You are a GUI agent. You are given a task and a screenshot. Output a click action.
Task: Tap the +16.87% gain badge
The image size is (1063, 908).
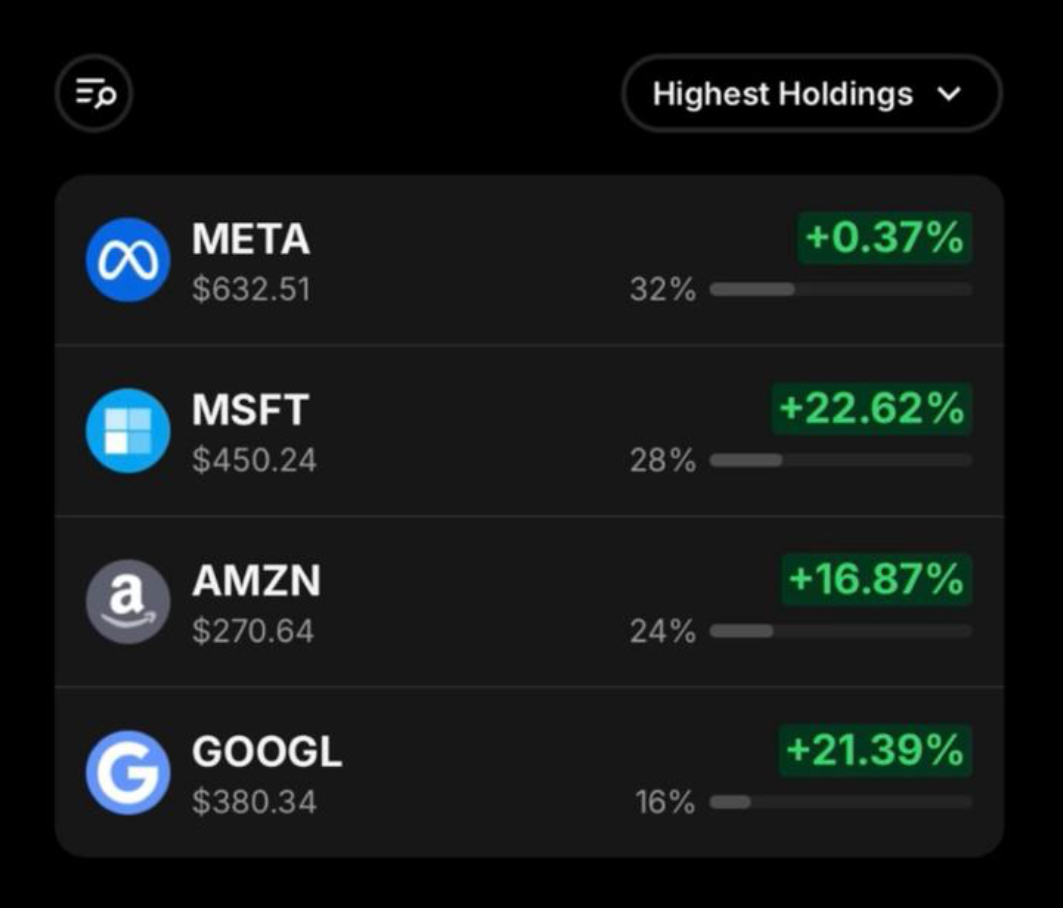coord(877,580)
